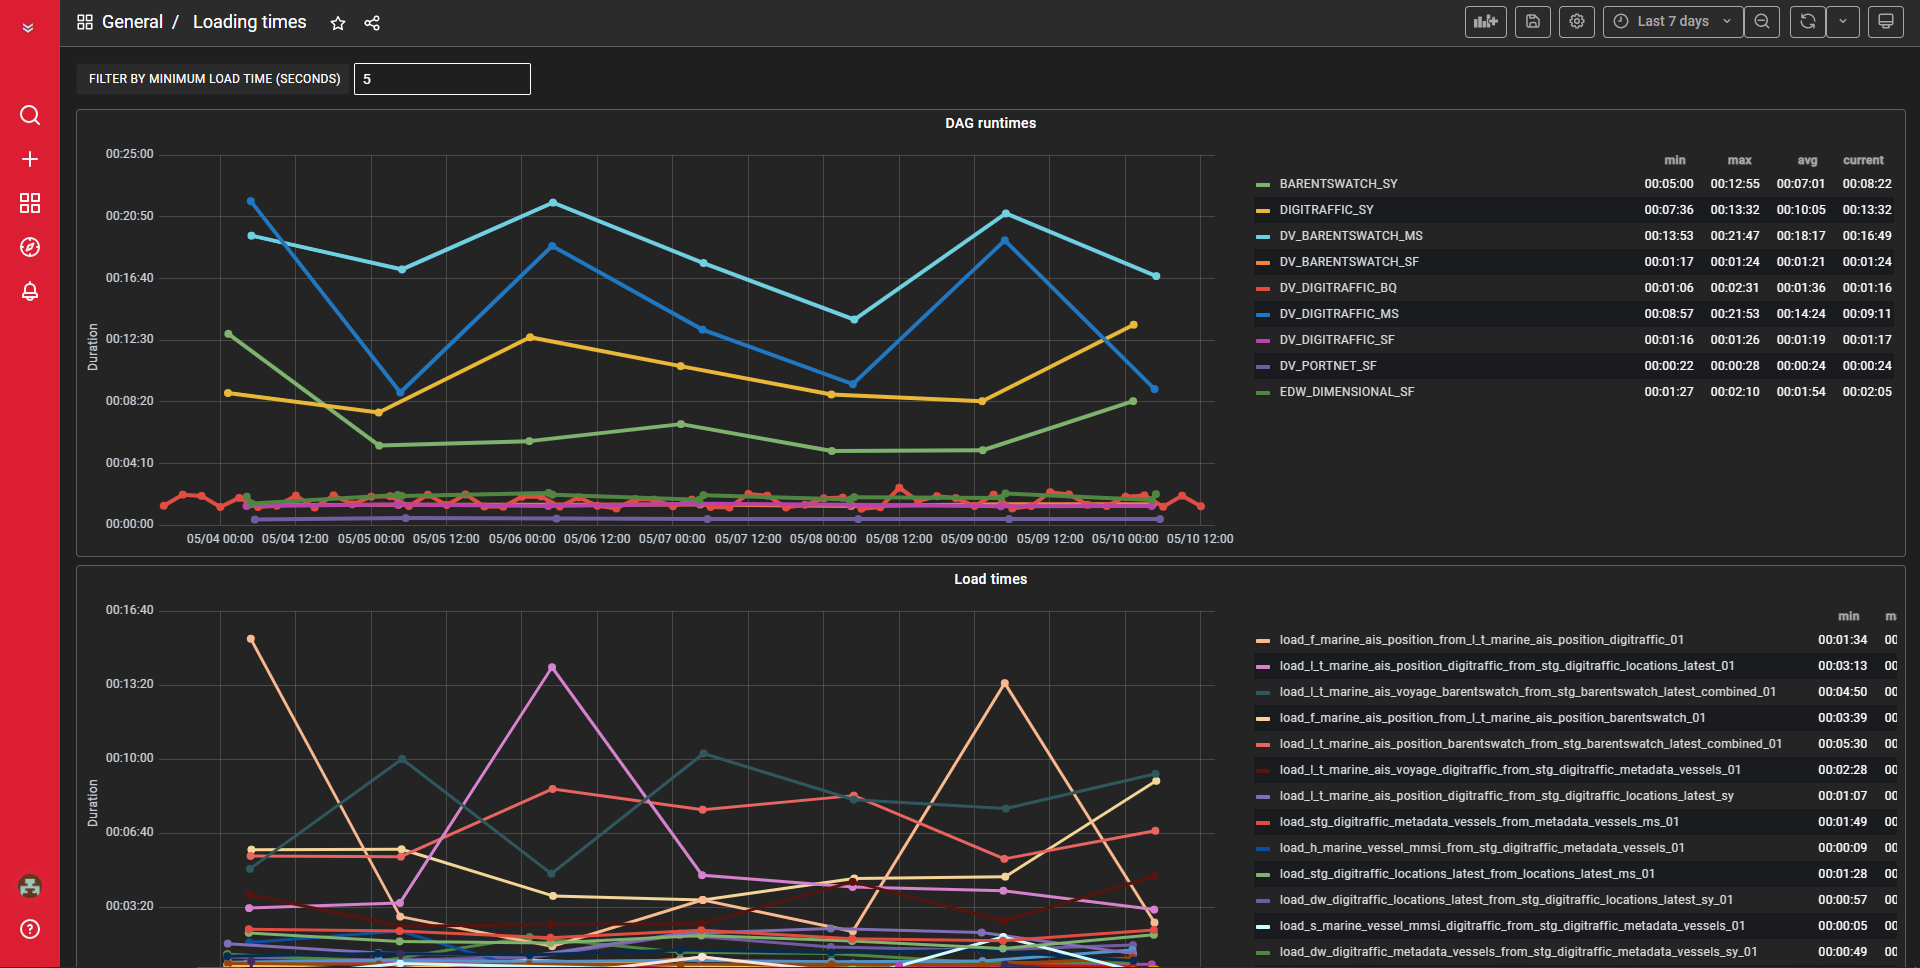Toggle the BARENTSWATCH_SY series in legend

1338,184
